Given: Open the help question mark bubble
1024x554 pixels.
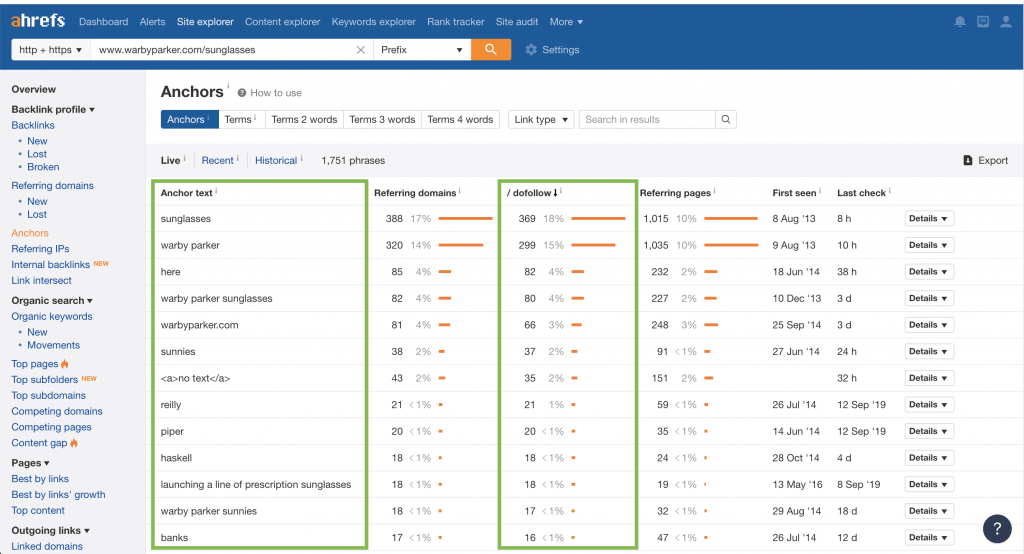Looking at the screenshot, I should pyautogui.click(x=997, y=528).
